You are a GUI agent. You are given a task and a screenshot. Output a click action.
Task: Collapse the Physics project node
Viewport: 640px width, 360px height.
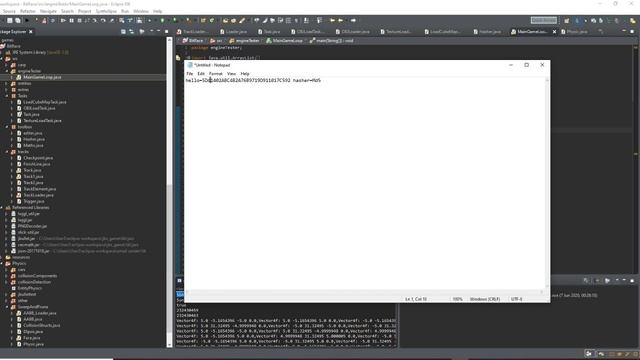[2, 264]
